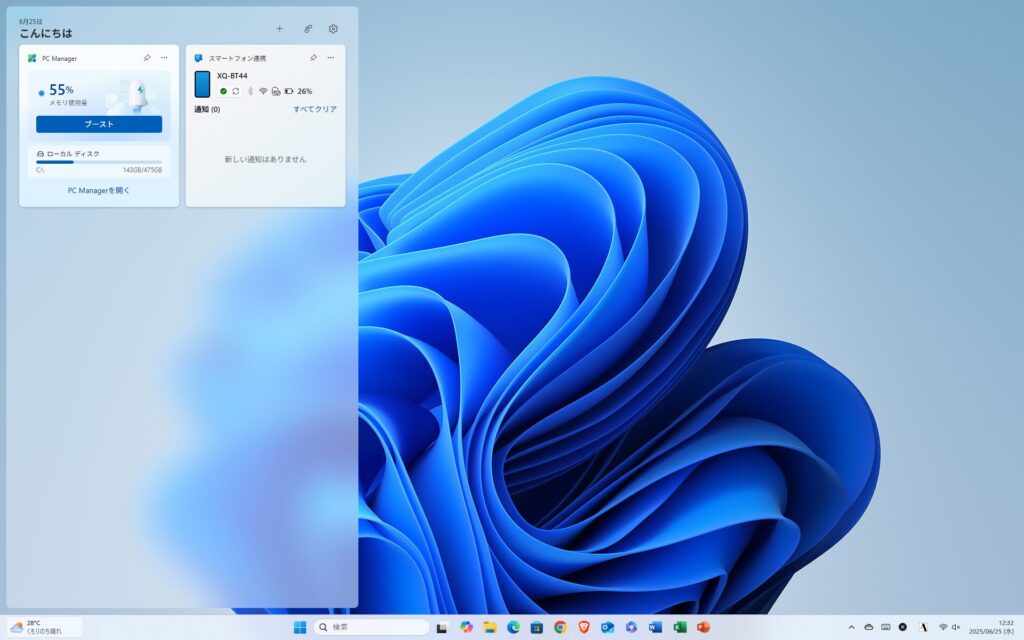Click the XQ-BT44 device name
The width and height of the screenshot is (1024, 640).
tap(232, 76)
